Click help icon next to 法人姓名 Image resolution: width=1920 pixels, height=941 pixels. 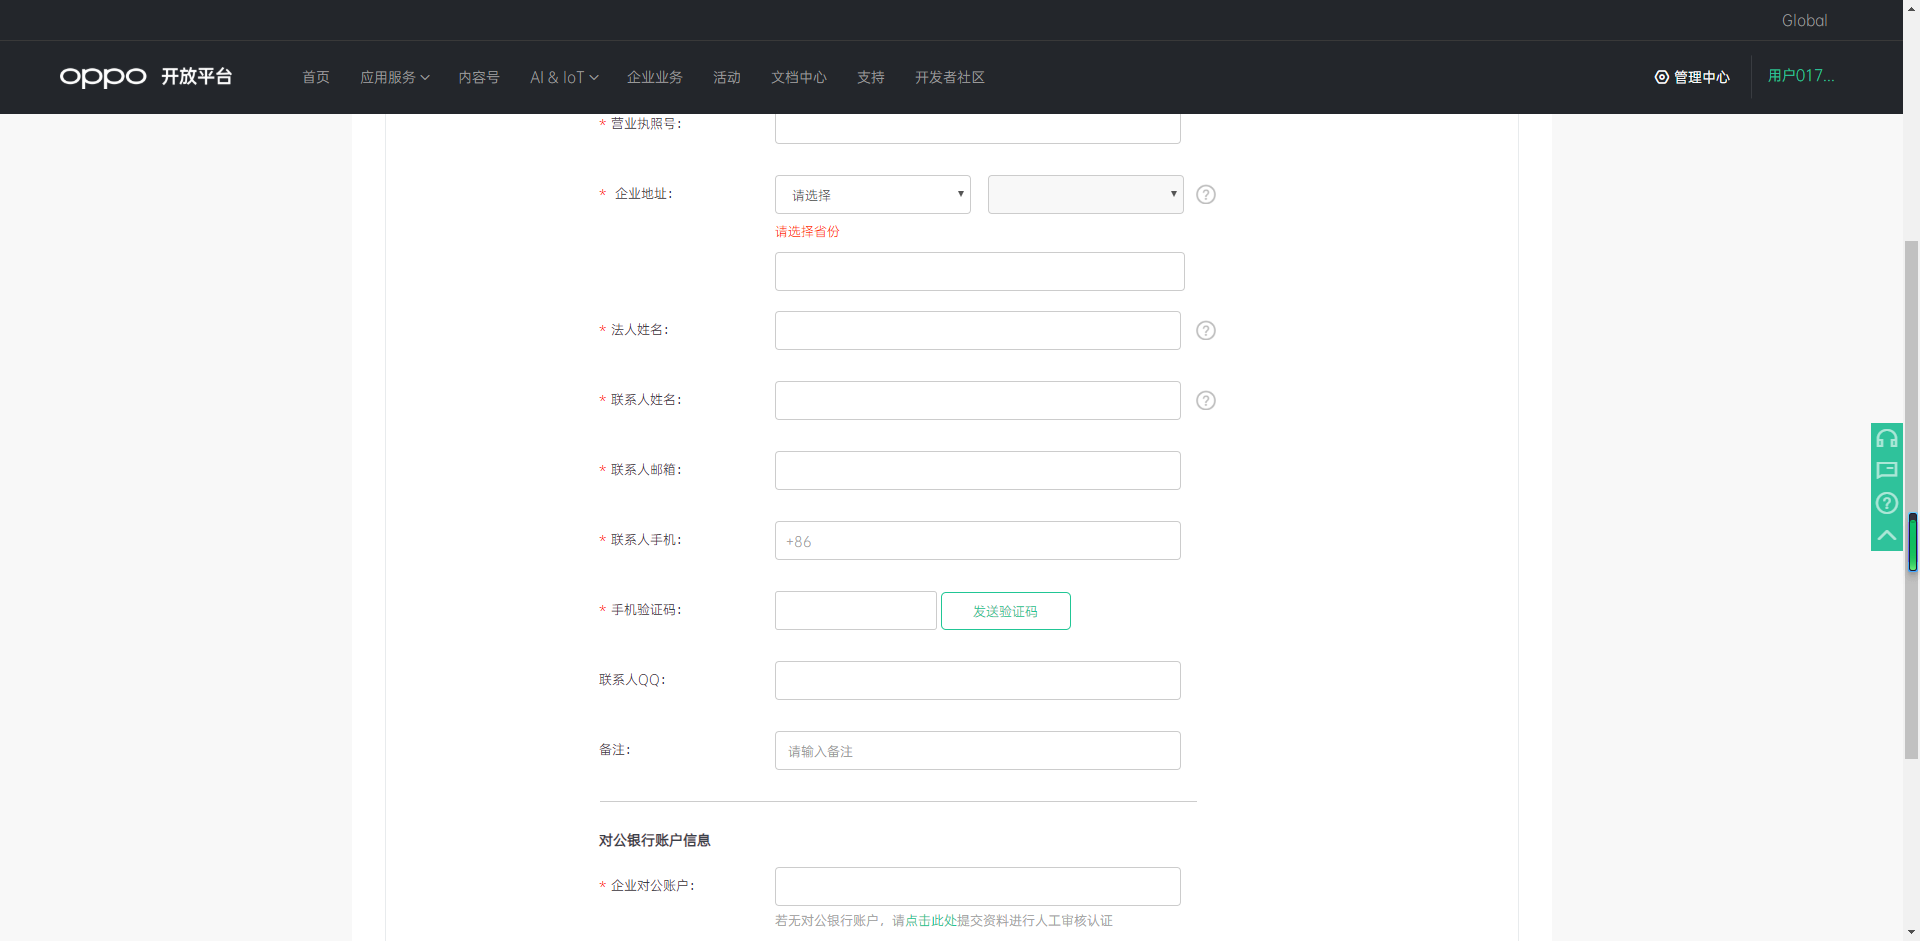(x=1206, y=331)
